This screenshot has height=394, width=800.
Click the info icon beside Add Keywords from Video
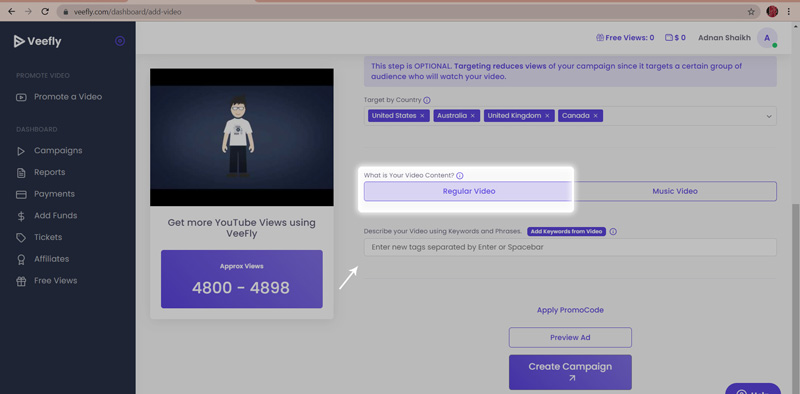tap(613, 232)
